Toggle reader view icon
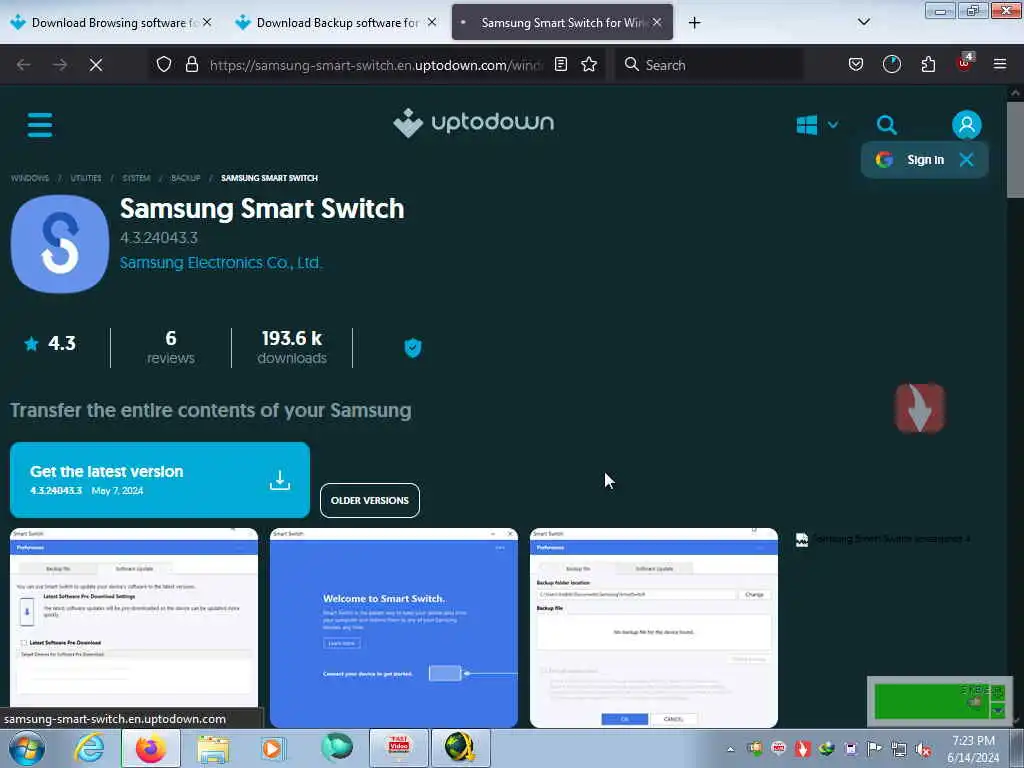This screenshot has height=768, width=1024. point(560,64)
